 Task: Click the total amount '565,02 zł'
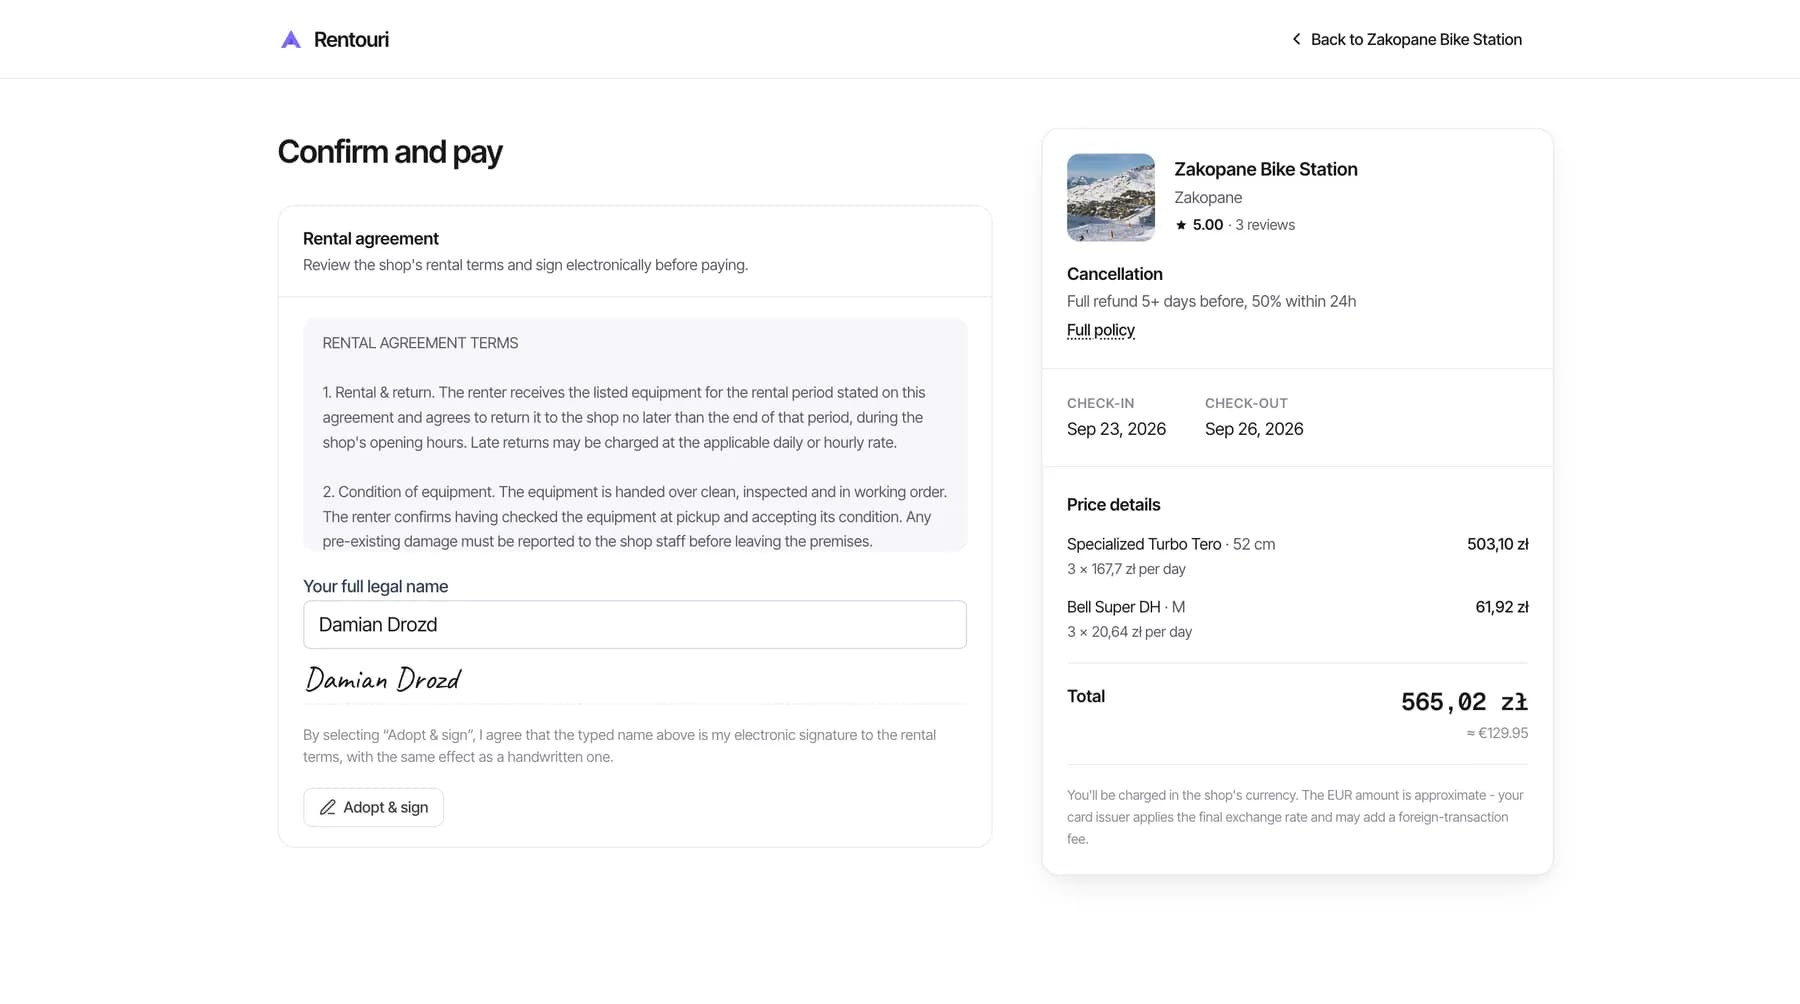pyautogui.click(x=1464, y=702)
